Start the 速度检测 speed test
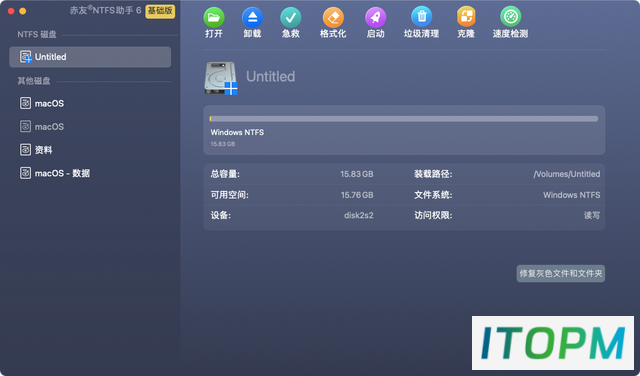Viewport: 640px width, 376px height. pyautogui.click(x=511, y=18)
